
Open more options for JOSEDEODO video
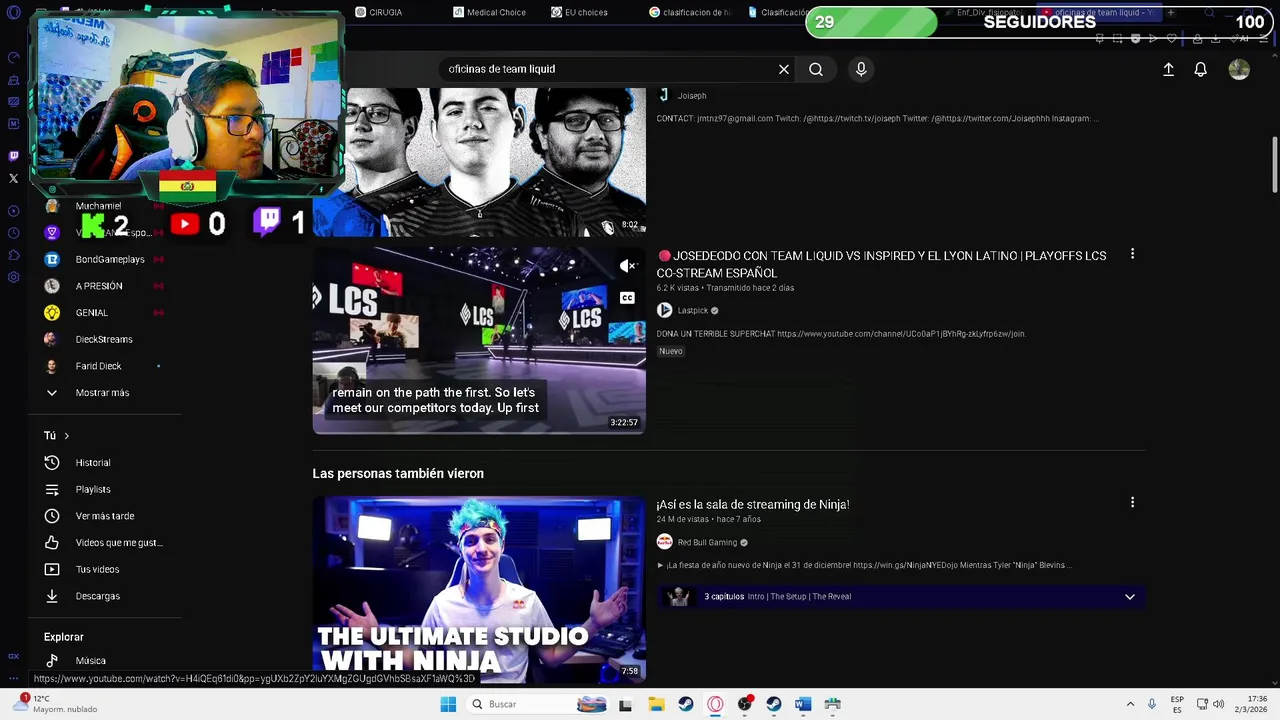point(1132,254)
